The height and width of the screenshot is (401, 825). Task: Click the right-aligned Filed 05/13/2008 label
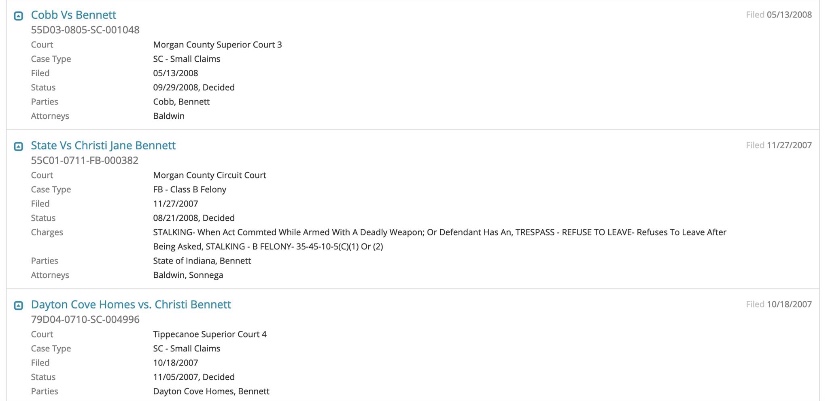[779, 15]
